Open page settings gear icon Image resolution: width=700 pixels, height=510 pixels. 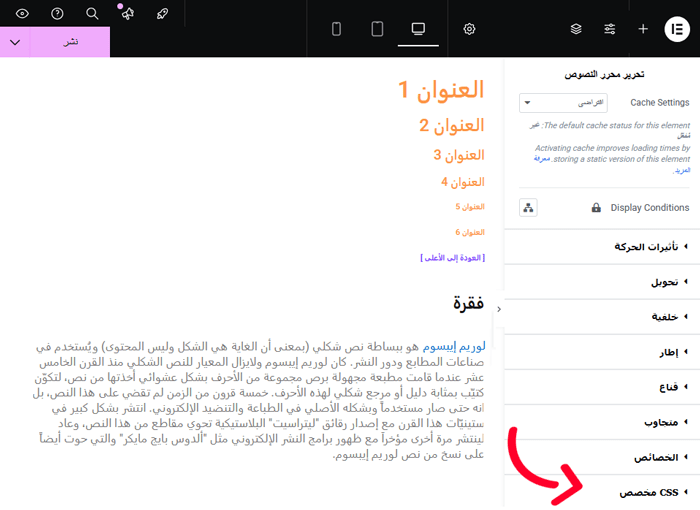469,29
